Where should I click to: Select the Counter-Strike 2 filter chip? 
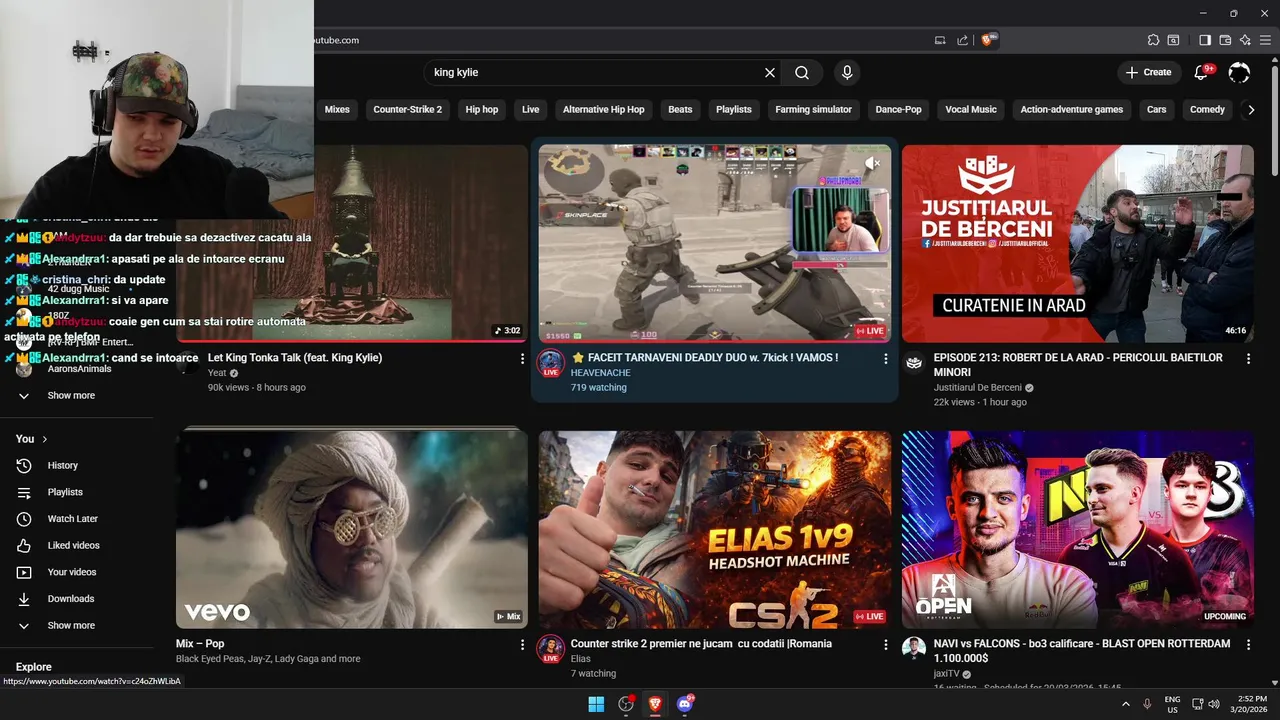pos(407,110)
